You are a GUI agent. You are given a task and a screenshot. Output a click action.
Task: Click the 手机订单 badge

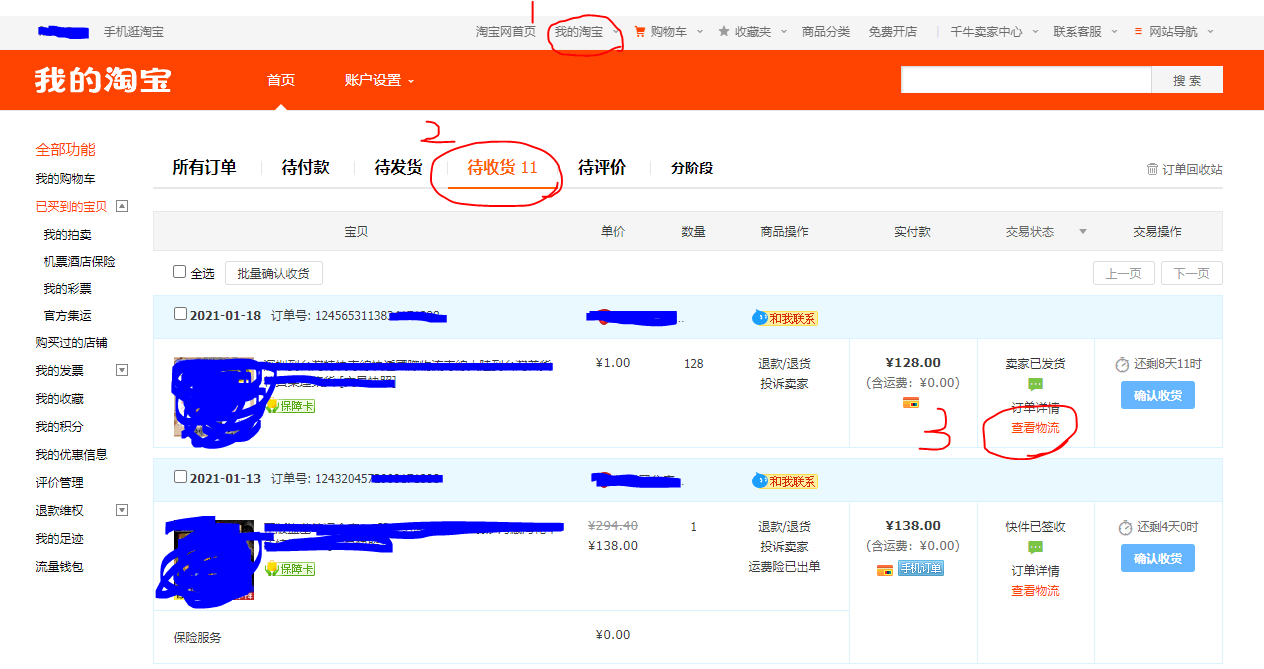(x=921, y=569)
